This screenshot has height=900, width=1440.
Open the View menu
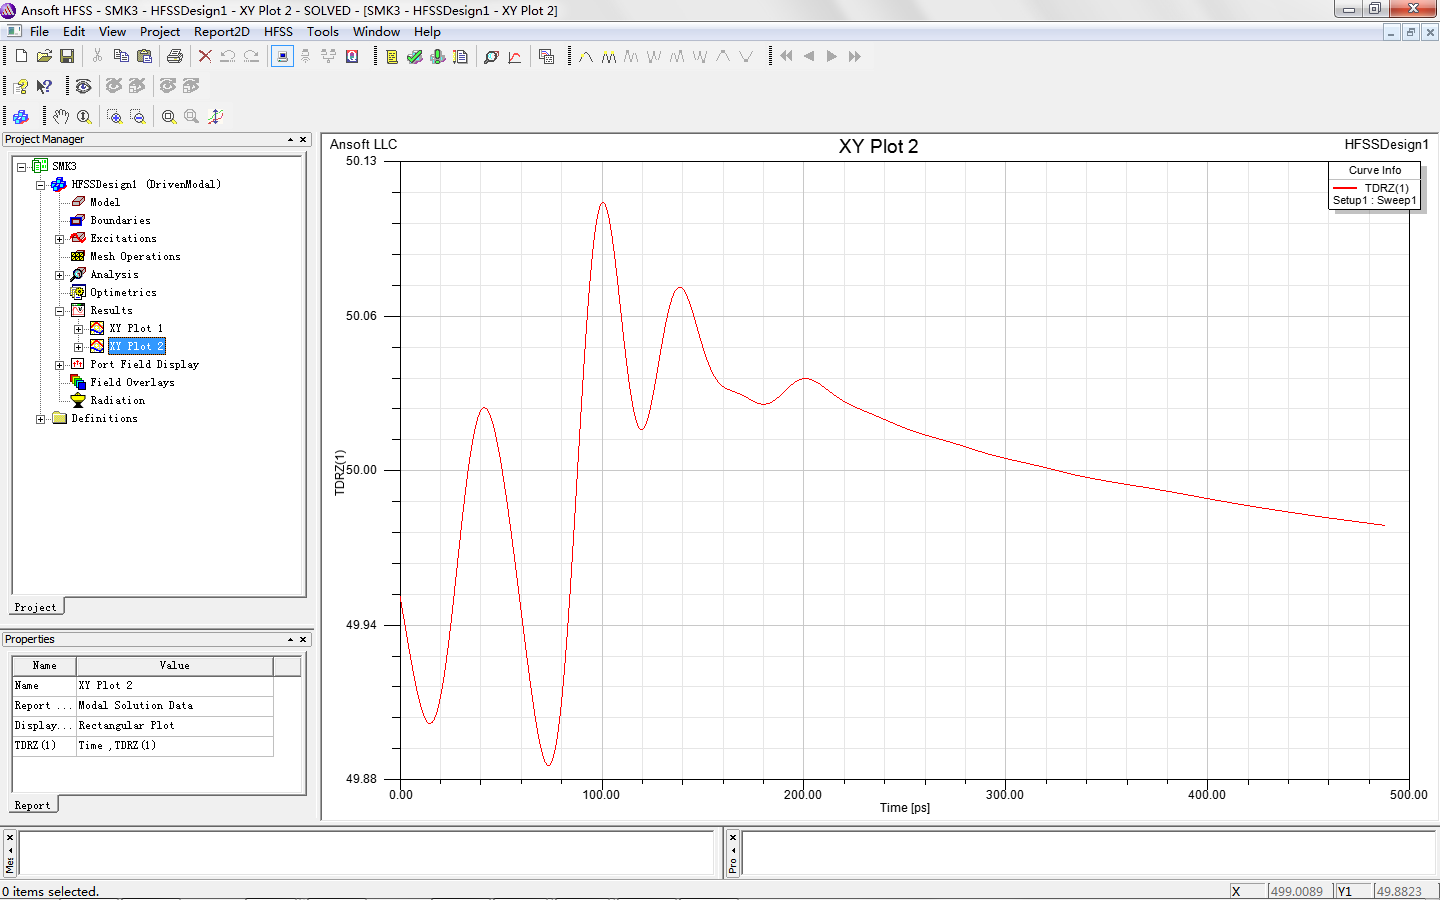[x=112, y=32]
